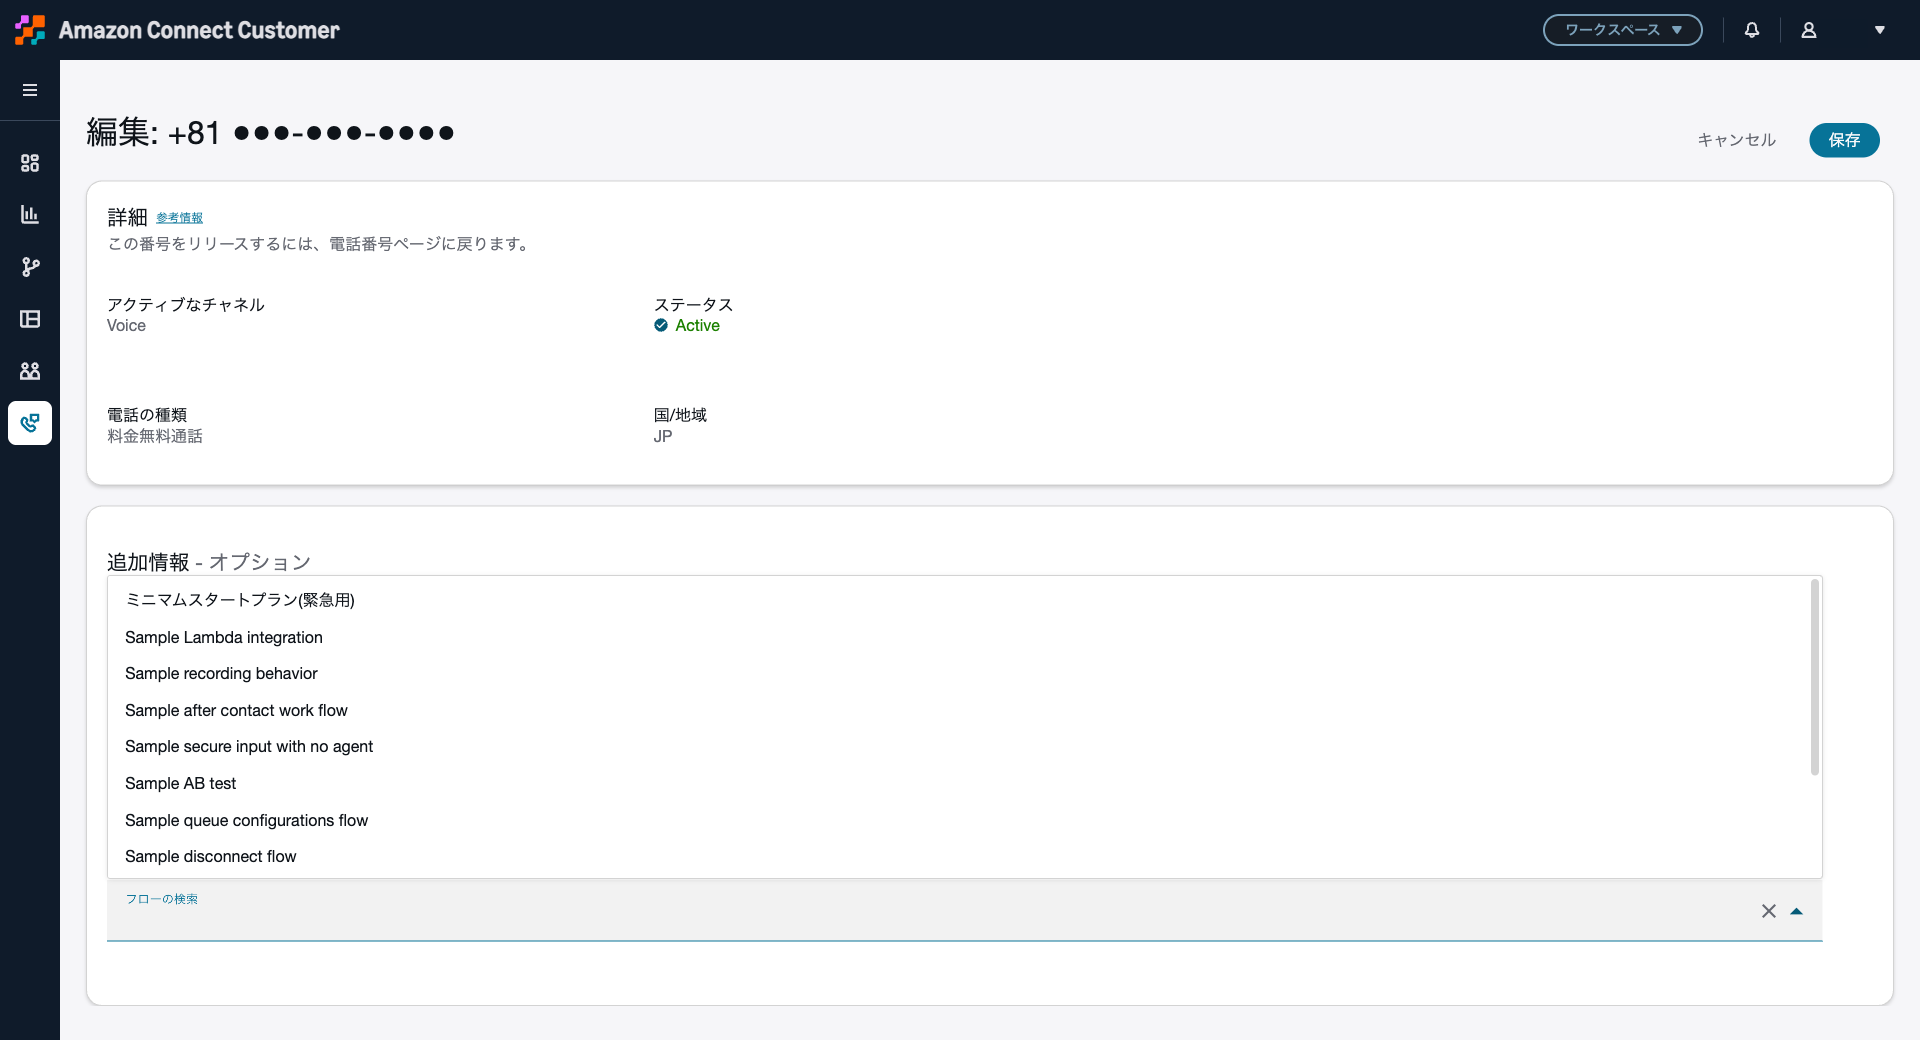
Task: Save changes with 保存 button
Action: tap(1845, 140)
